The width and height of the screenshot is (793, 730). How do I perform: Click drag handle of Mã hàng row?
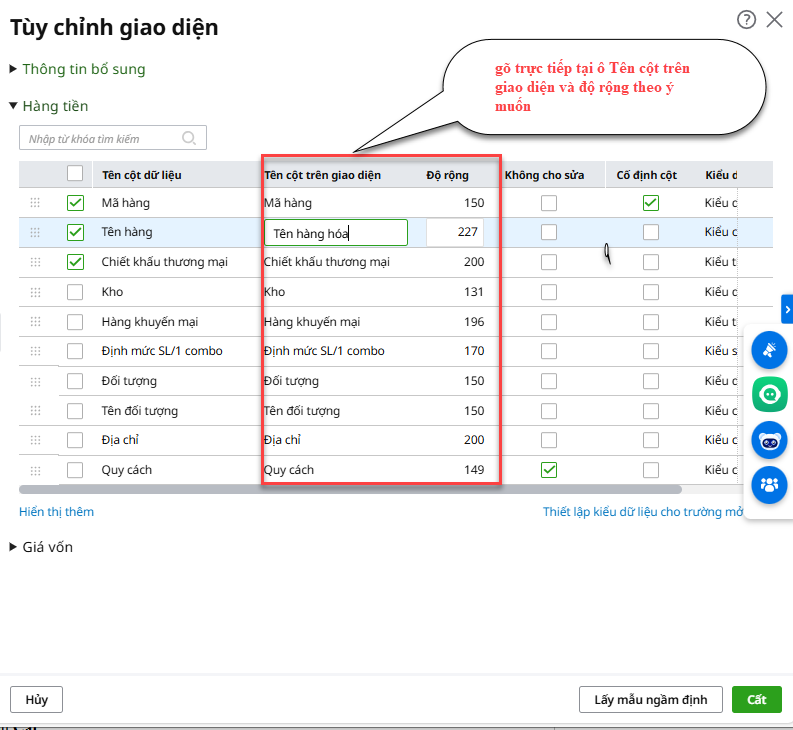pos(35,203)
